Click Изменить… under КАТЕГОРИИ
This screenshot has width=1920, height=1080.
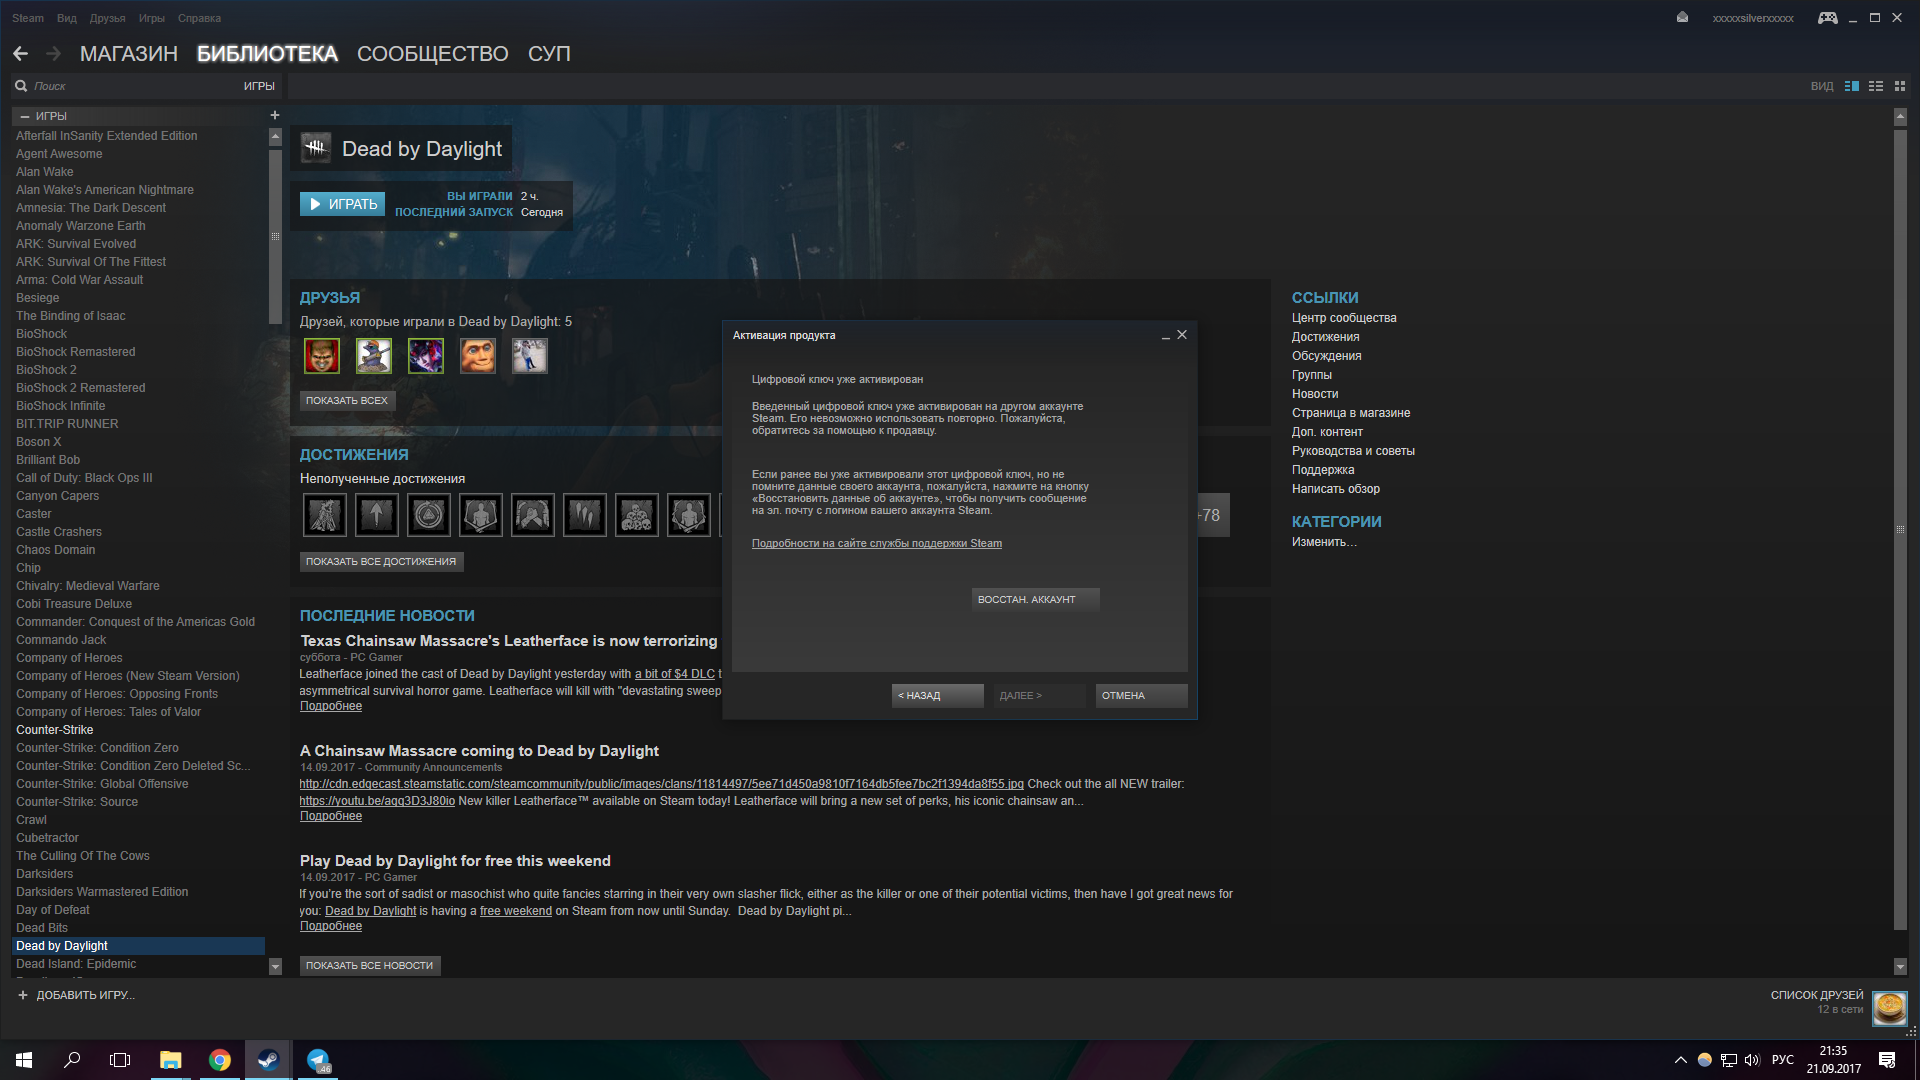(1324, 542)
